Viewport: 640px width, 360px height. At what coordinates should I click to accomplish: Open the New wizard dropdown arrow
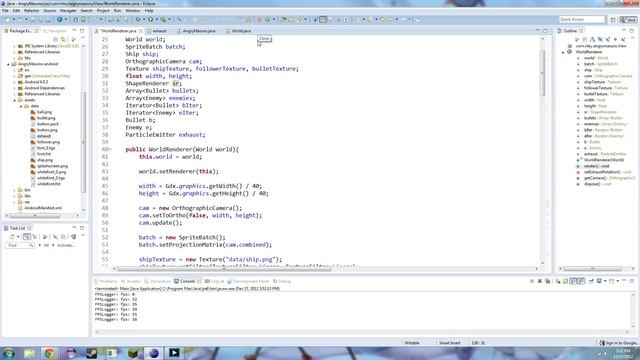tap(14, 19)
